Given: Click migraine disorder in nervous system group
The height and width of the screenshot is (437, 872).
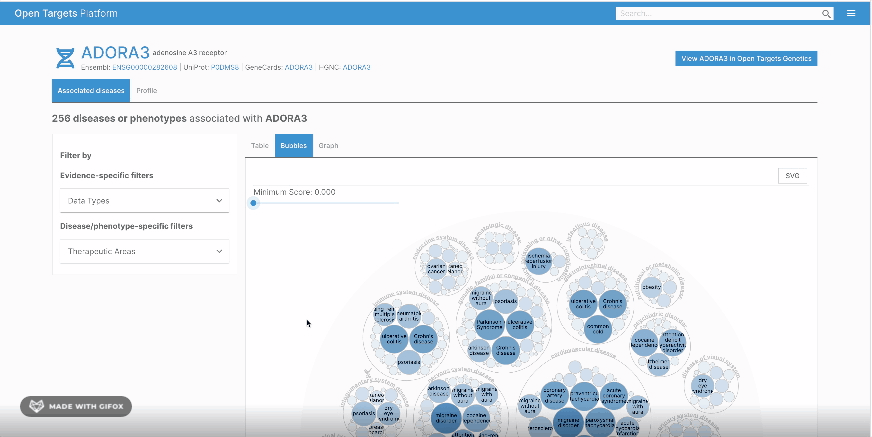Looking at the screenshot, I should [446, 419].
